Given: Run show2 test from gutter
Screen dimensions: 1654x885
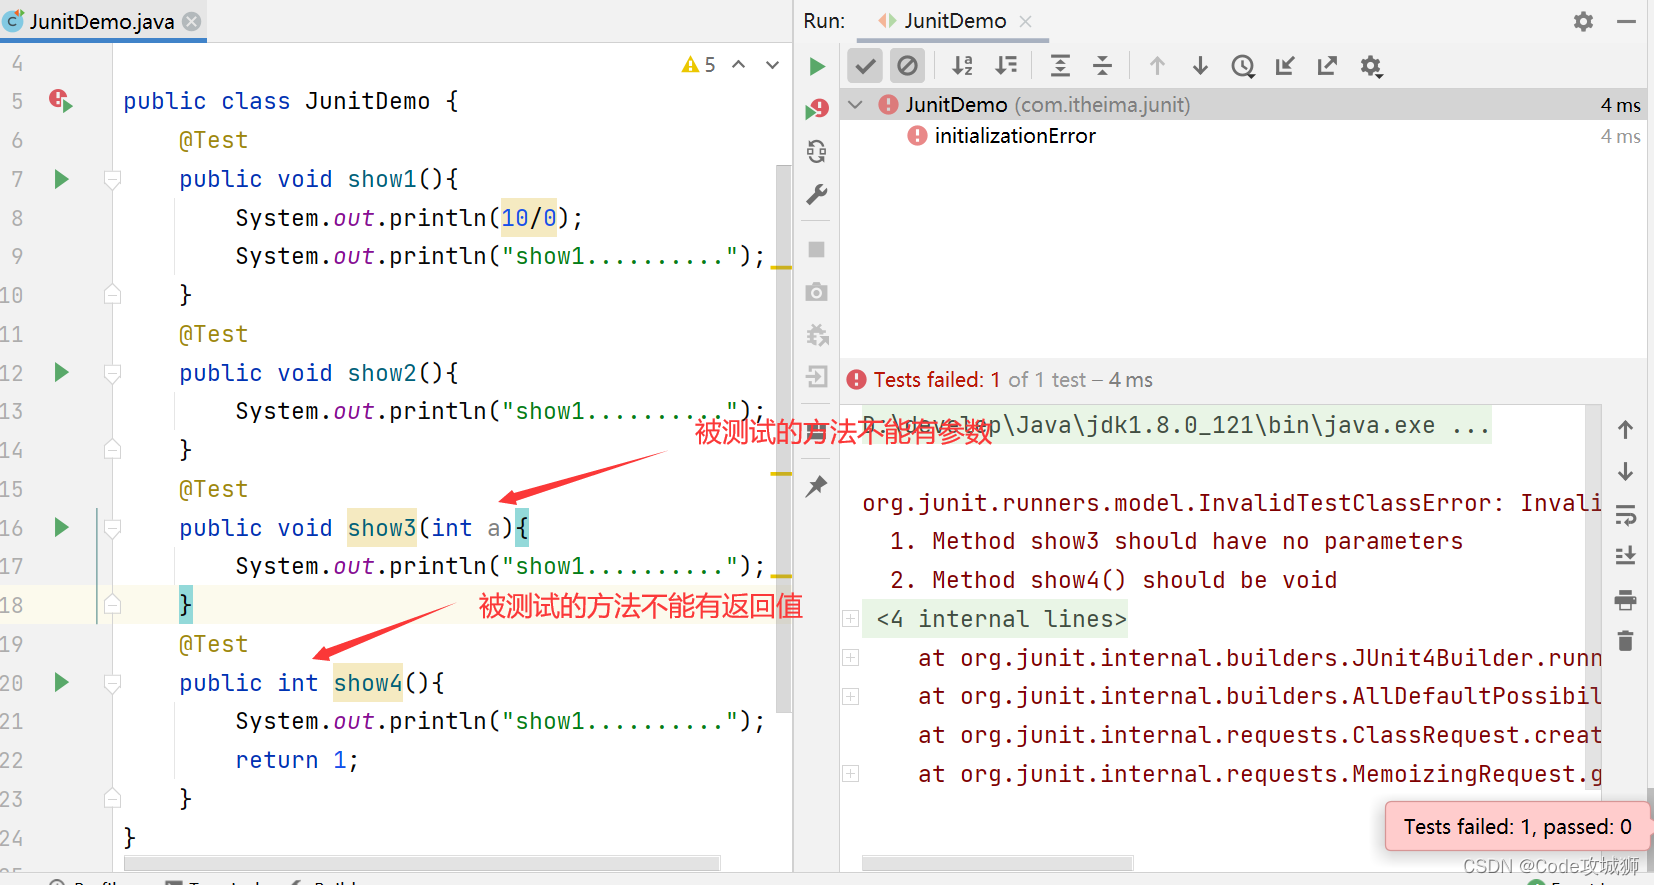Looking at the screenshot, I should [62, 373].
